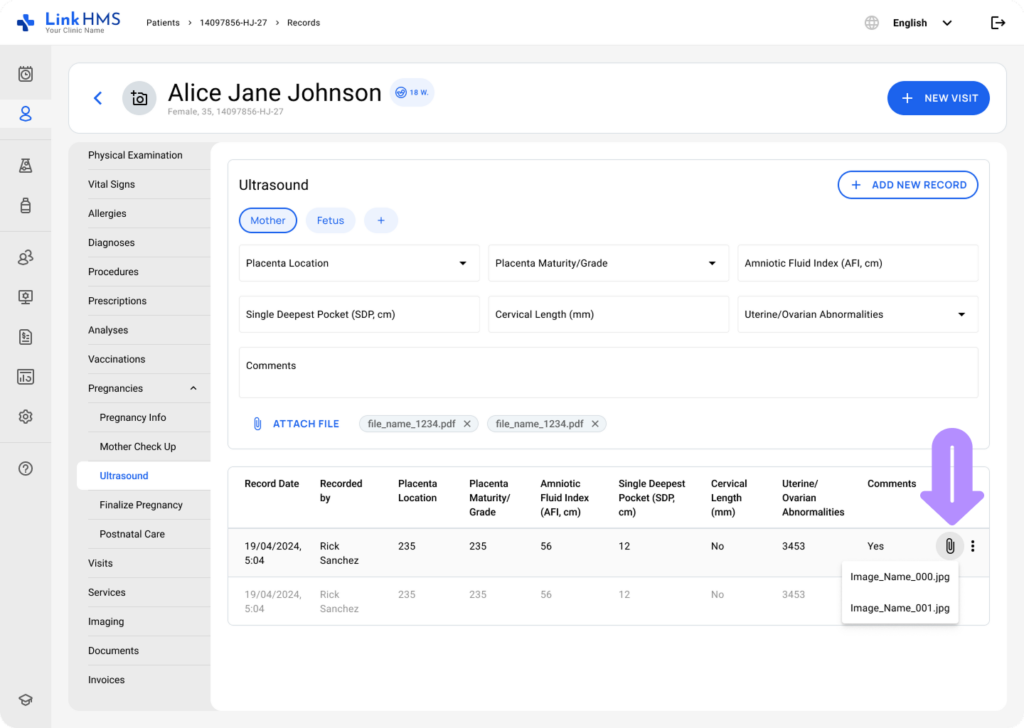This screenshot has height=728, width=1024.
Task: Click the Comments input field
Action: click(x=608, y=373)
